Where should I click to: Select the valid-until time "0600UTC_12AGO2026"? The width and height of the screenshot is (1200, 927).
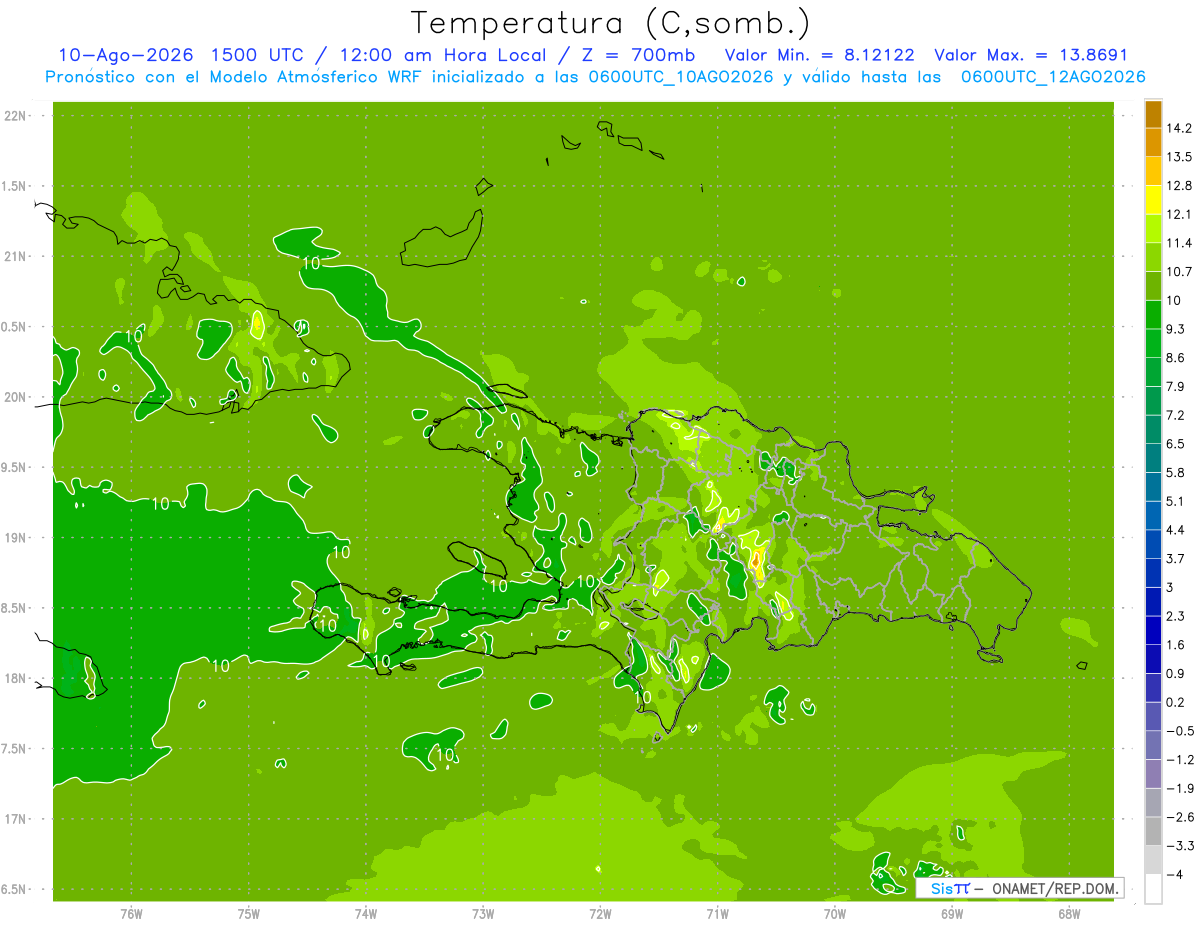click(1053, 77)
